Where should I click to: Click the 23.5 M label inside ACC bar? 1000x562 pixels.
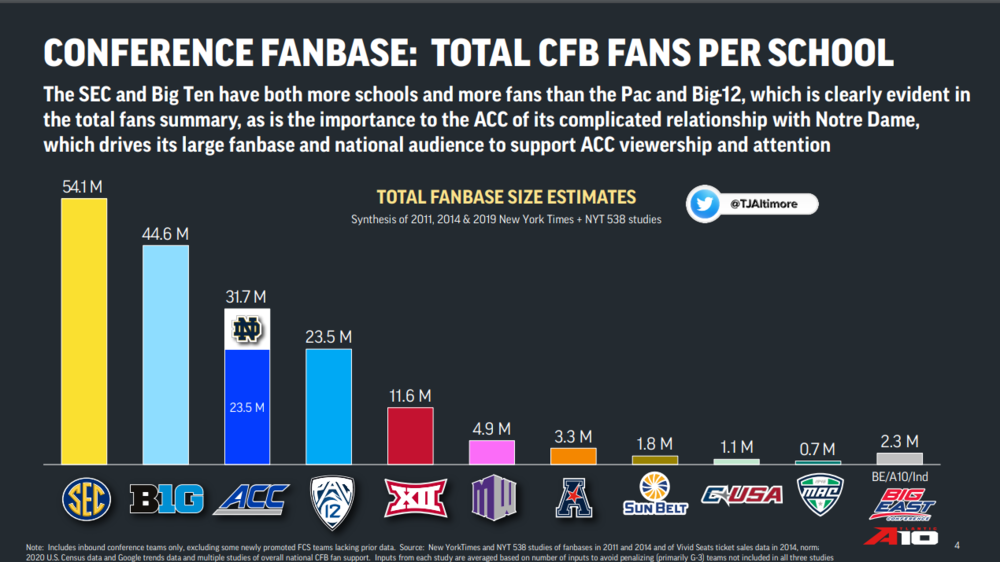246,407
